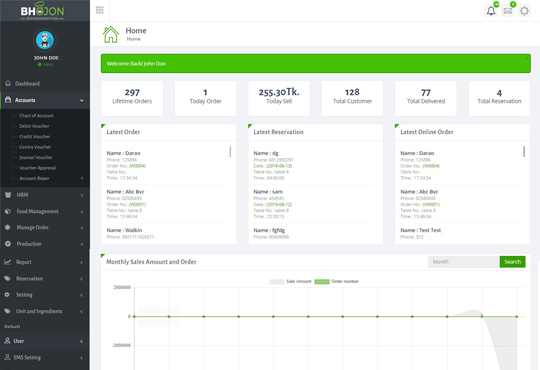Focus the Month input field
The image size is (540, 370).
(x=464, y=262)
